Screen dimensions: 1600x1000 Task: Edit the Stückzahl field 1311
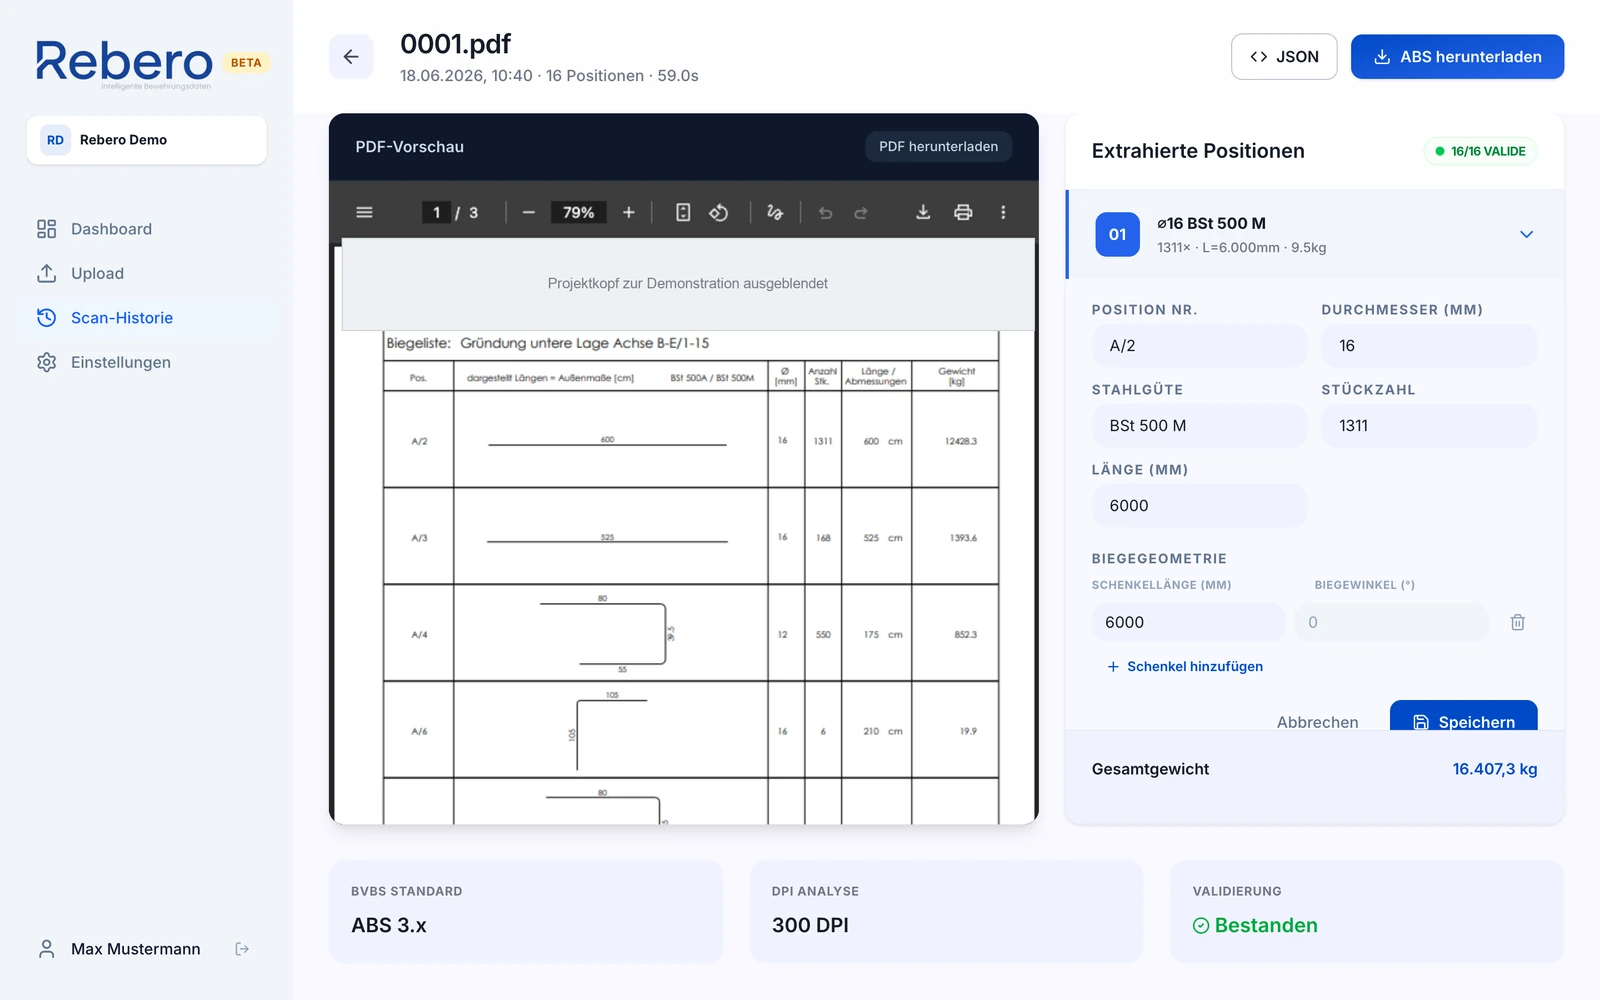click(1429, 426)
